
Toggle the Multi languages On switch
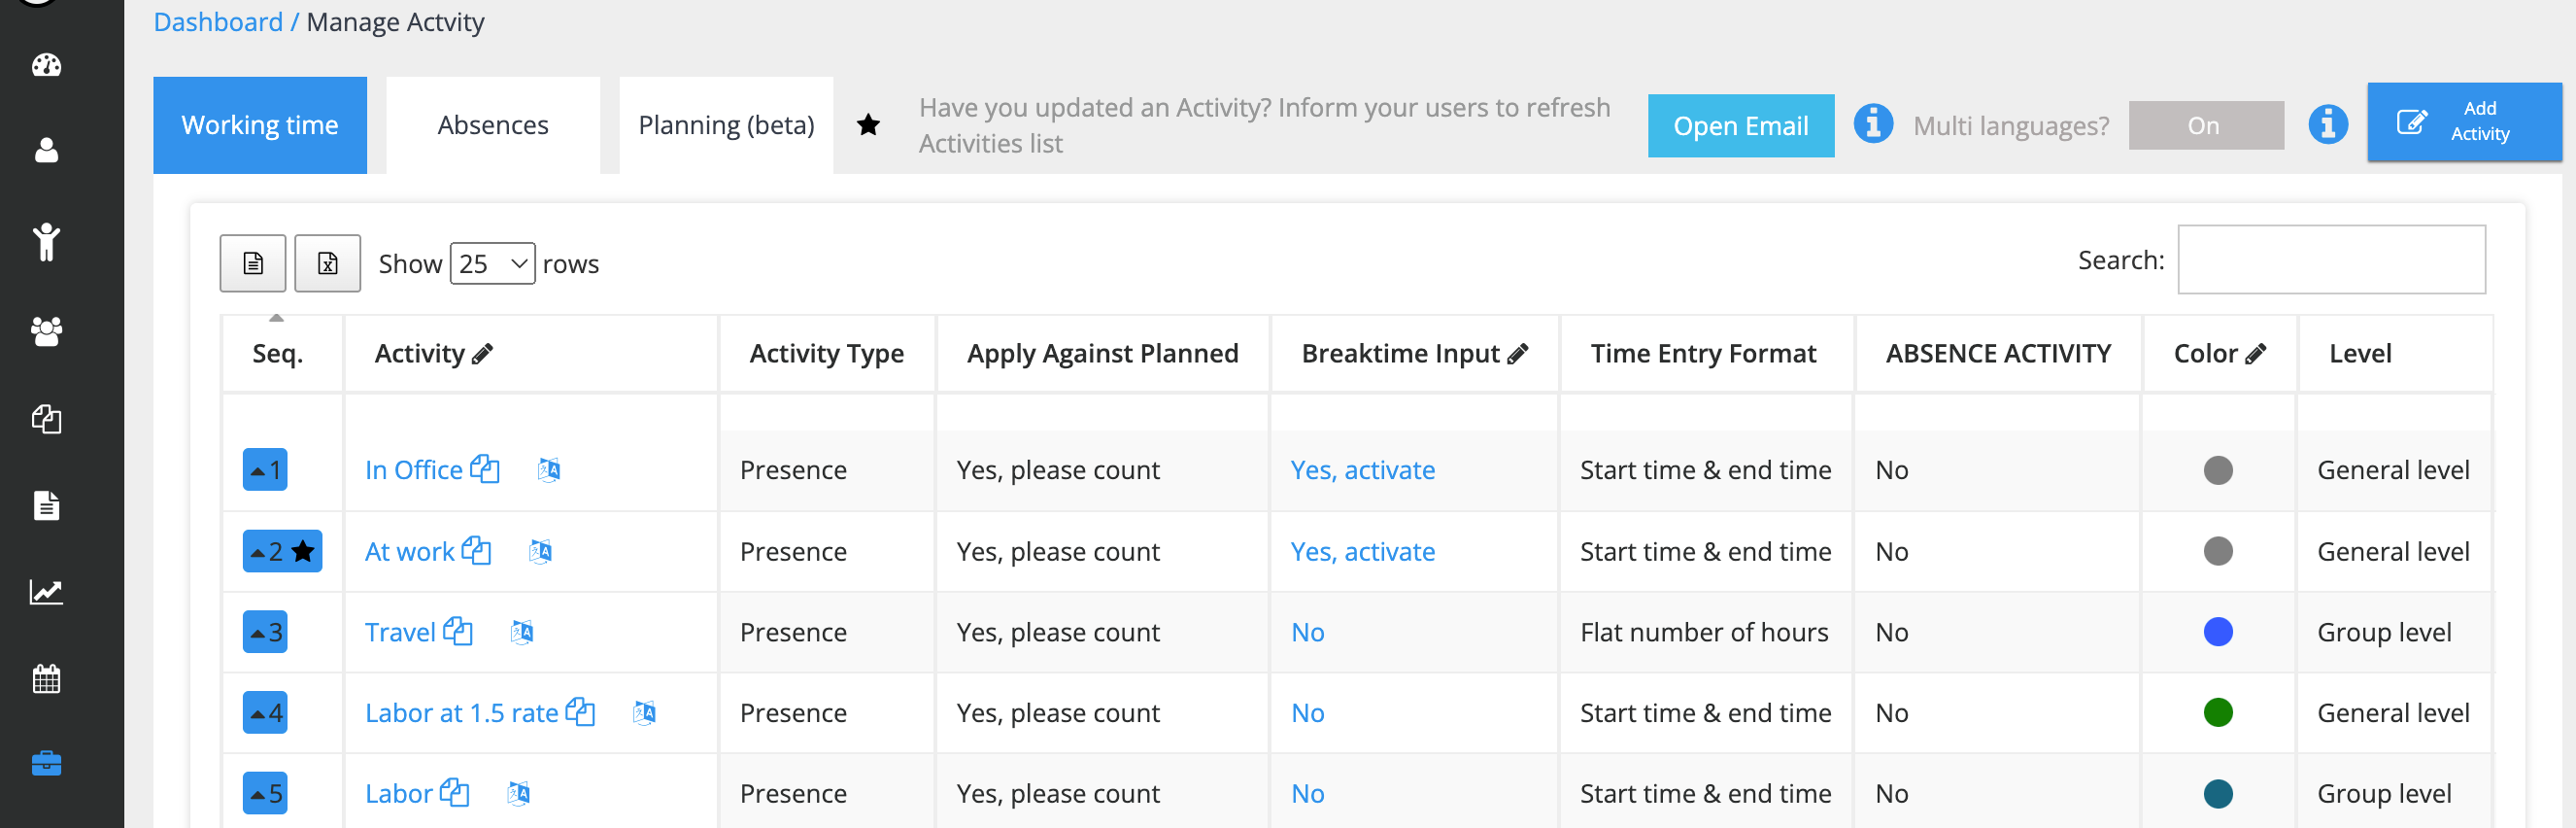2205,126
